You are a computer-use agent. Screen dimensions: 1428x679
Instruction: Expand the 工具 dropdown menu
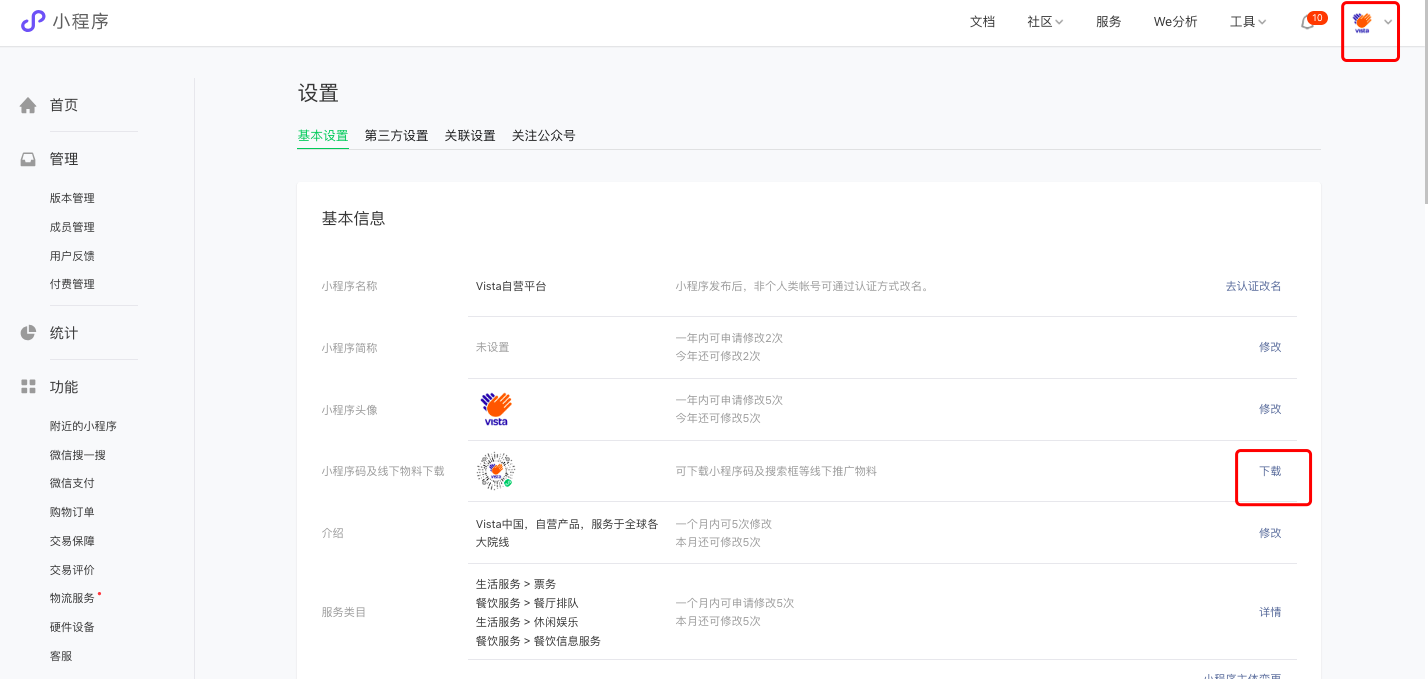click(1248, 22)
